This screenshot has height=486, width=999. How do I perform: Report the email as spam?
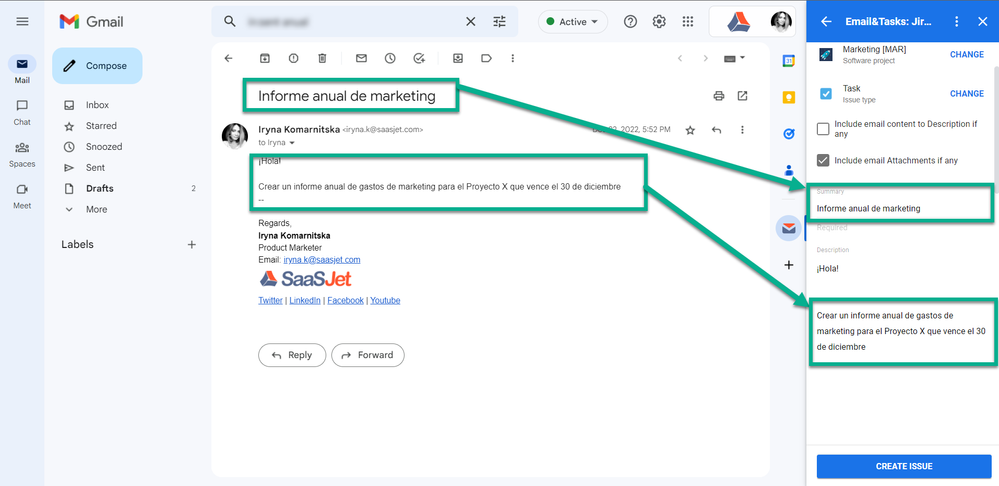293,59
